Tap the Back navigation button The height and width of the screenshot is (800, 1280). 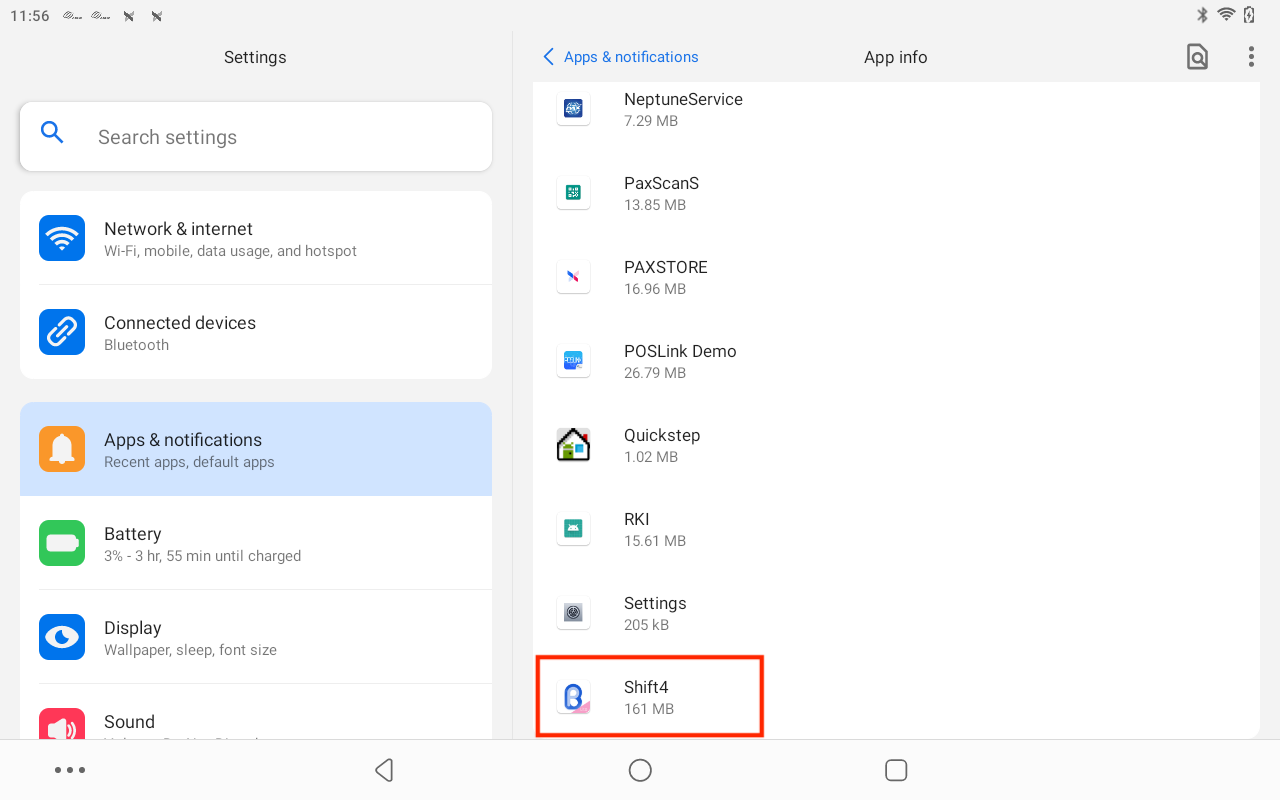[x=384, y=770]
